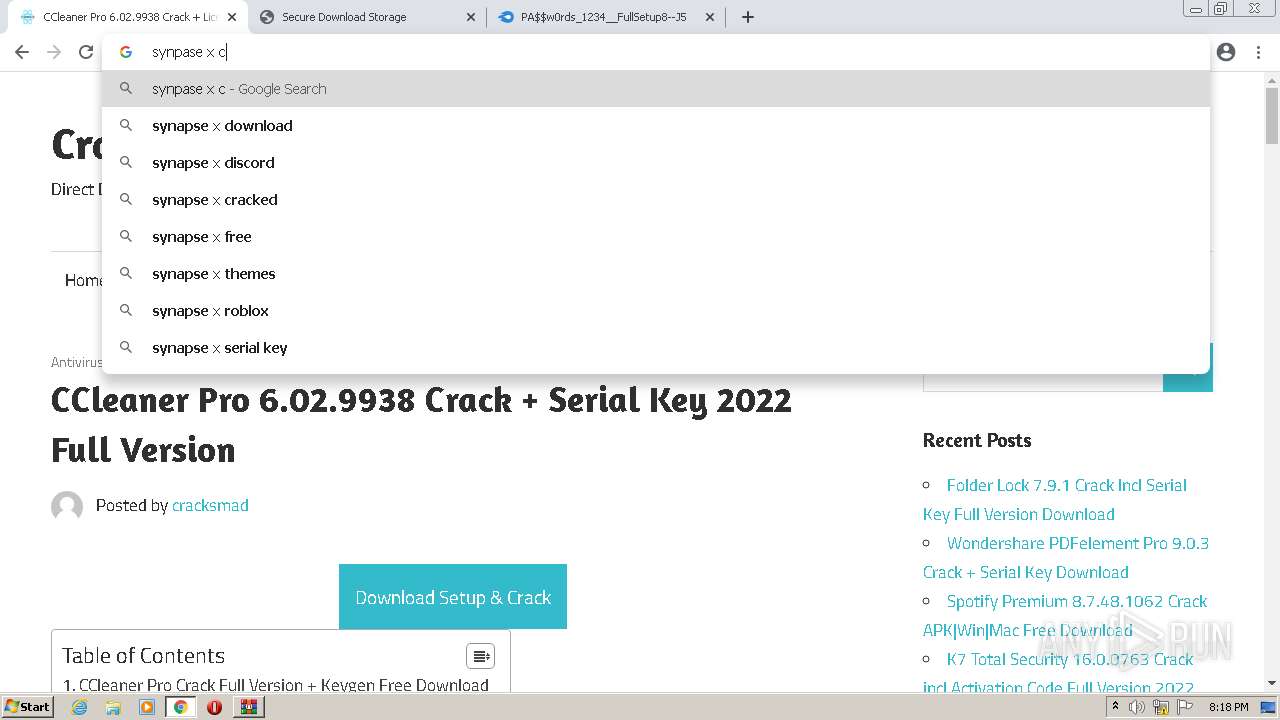Select 'synpase x c - Google Search' suggestion
Image resolution: width=1280 pixels, height=720 pixels.
(x=656, y=89)
